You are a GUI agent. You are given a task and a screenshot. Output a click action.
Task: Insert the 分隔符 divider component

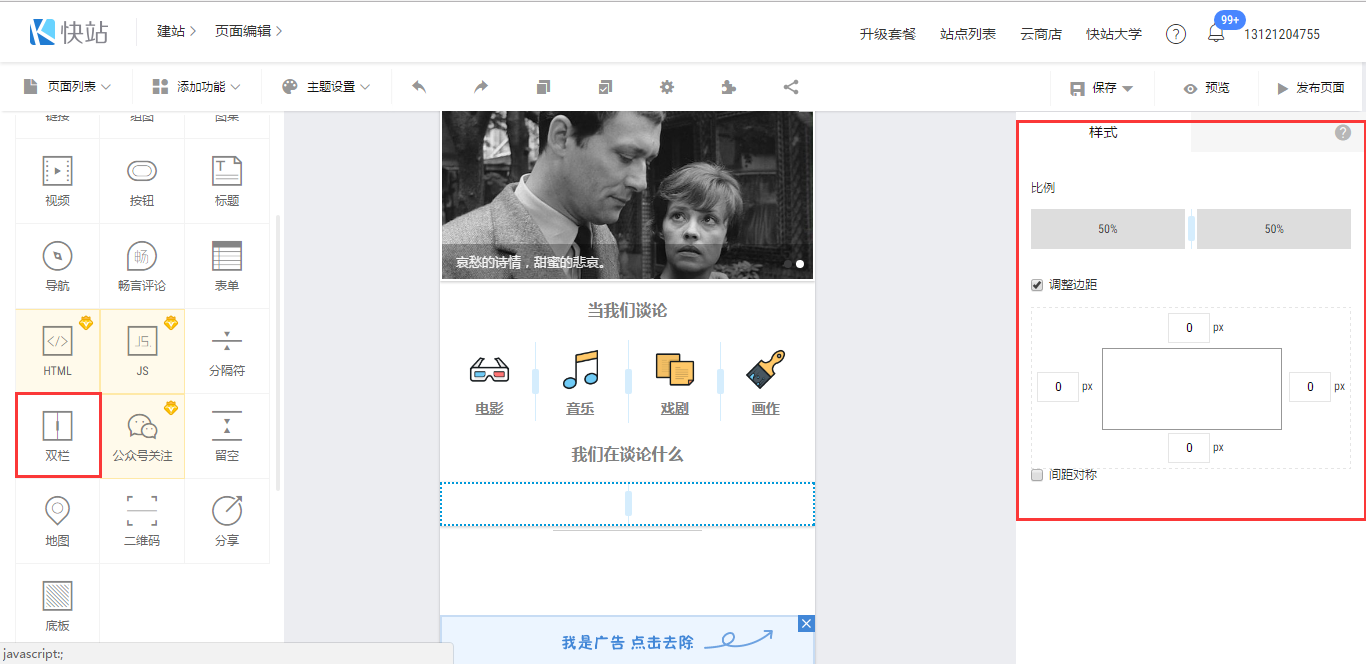pos(227,350)
